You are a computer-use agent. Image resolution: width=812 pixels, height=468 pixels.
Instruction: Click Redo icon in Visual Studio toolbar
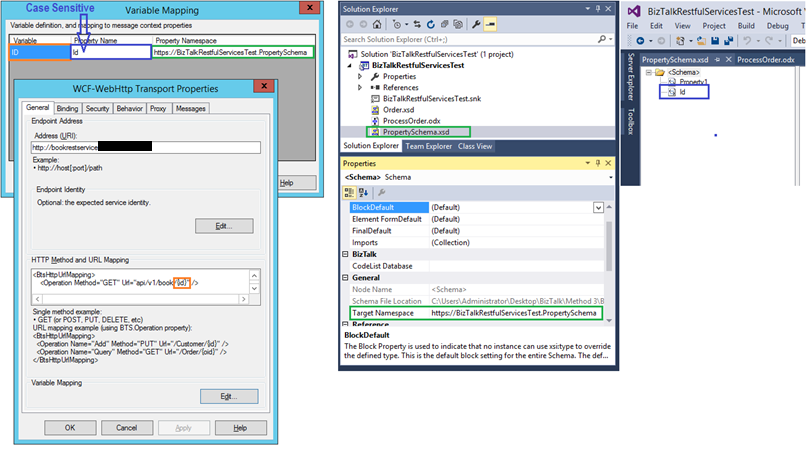[769, 40]
